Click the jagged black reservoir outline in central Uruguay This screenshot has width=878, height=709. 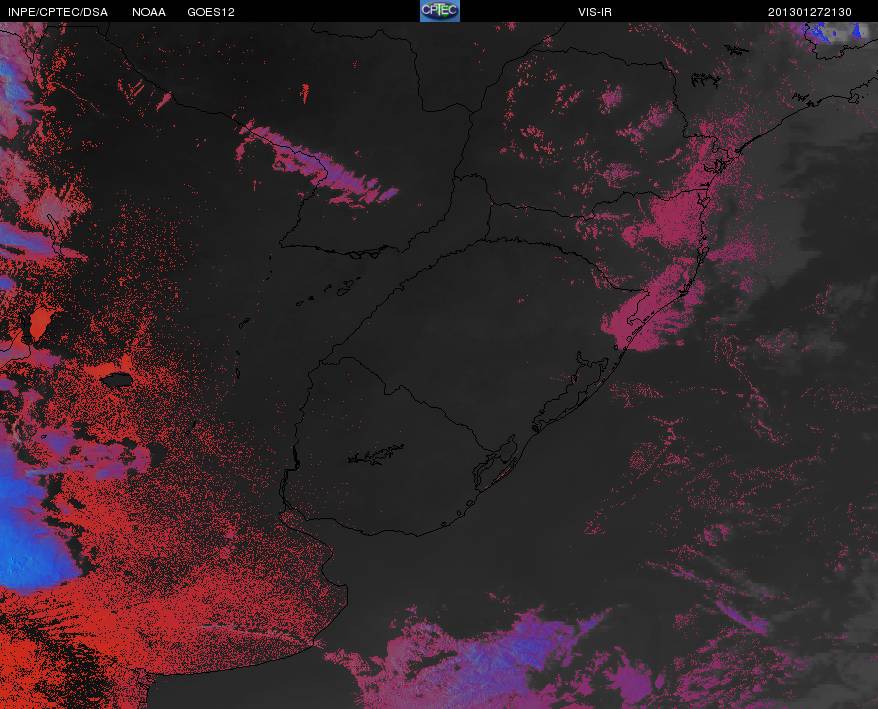(x=376, y=454)
